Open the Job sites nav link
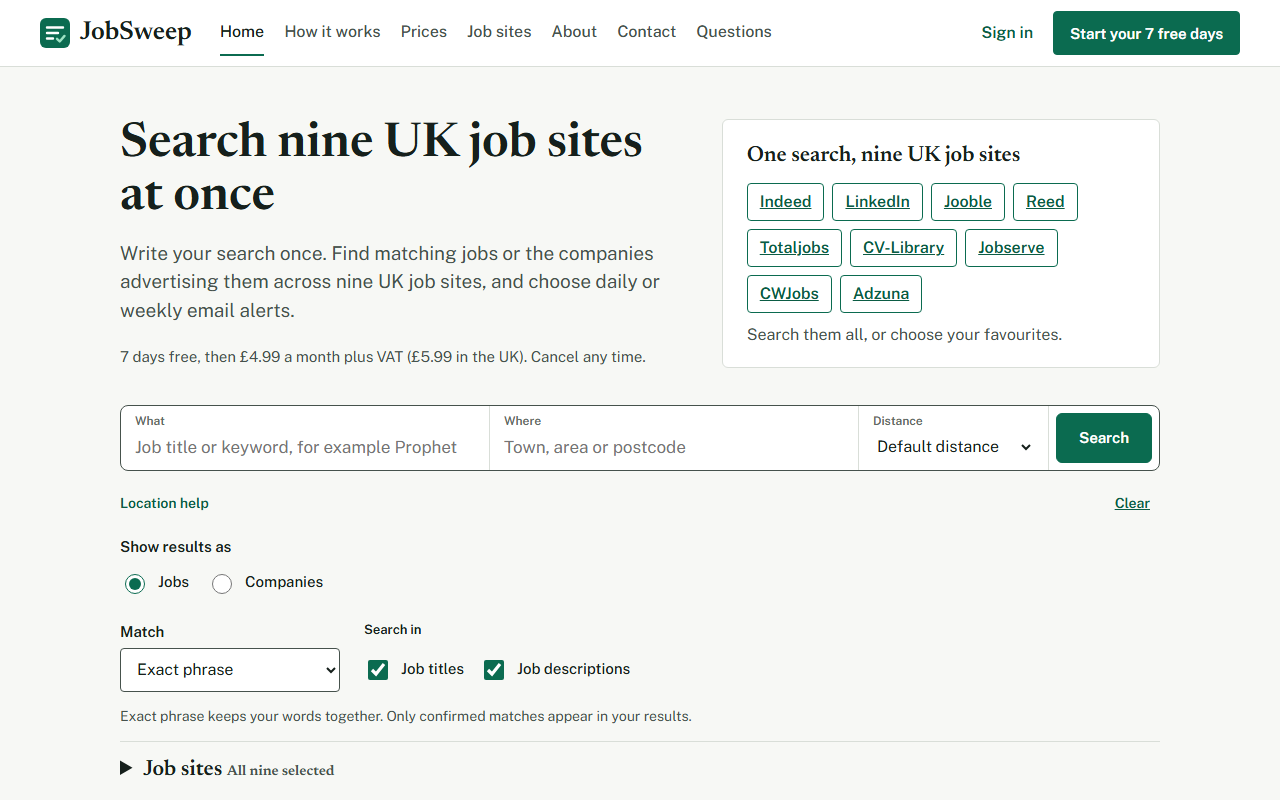The height and width of the screenshot is (800, 1280). (x=499, y=32)
